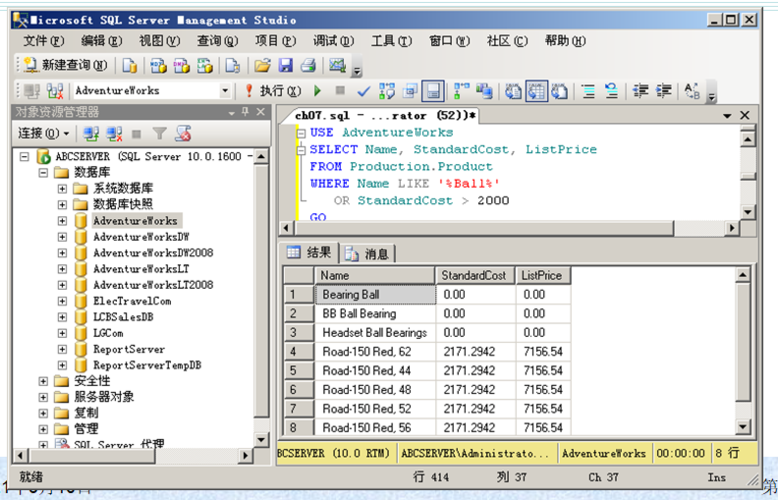Select Results to File icon
The image size is (778, 500).
coord(559,91)
